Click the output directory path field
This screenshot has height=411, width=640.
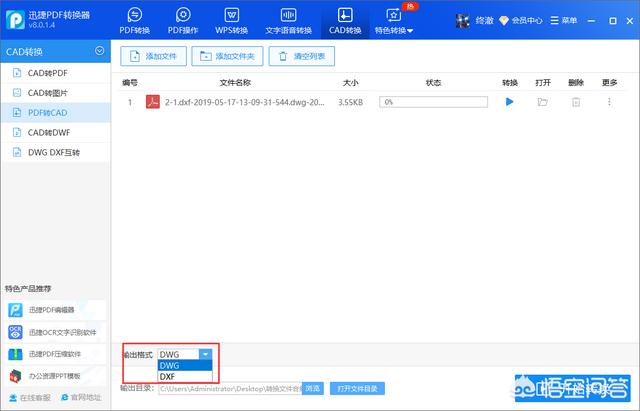coord(230,389)
